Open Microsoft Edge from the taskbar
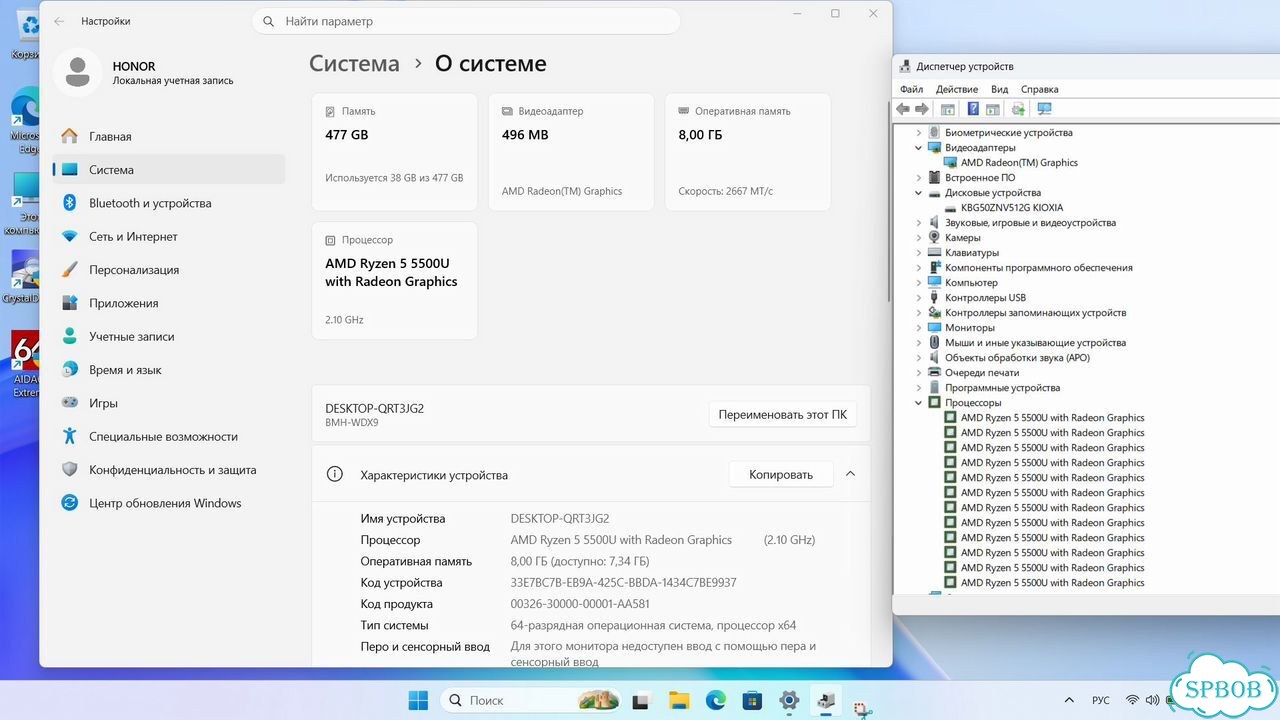Image resolution: width=1280 pixels, height=720 pixels. click(715, 700)
